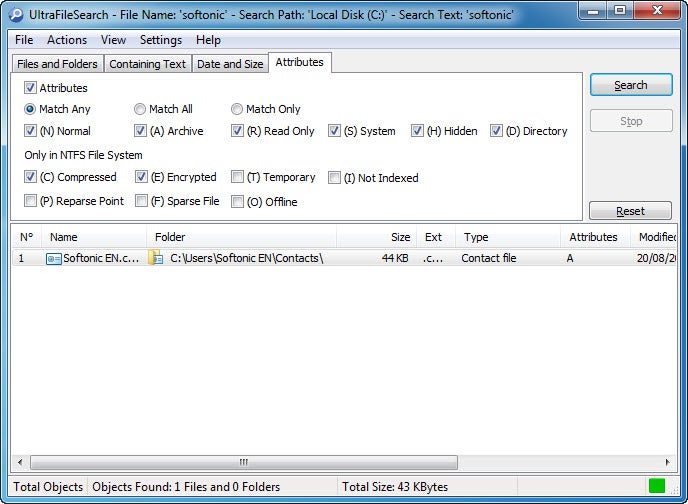Enable the (I) Not Indexed attribute
The image size is (688, 504).
coord(334,178)
